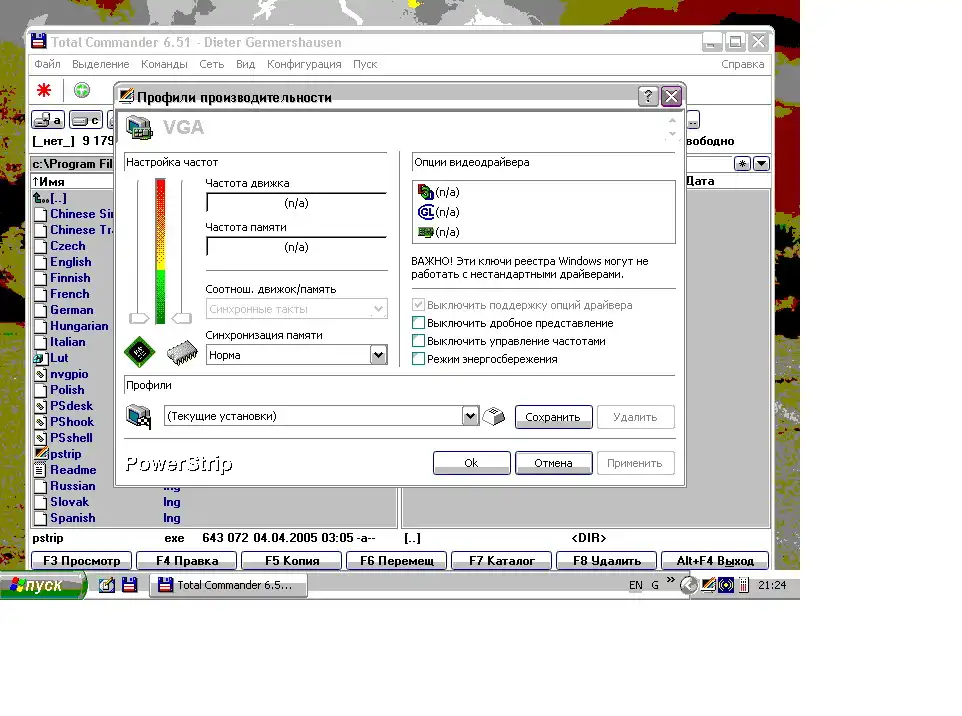
Task: Open Синхронизация памяти dropdown
Action: 378,355
